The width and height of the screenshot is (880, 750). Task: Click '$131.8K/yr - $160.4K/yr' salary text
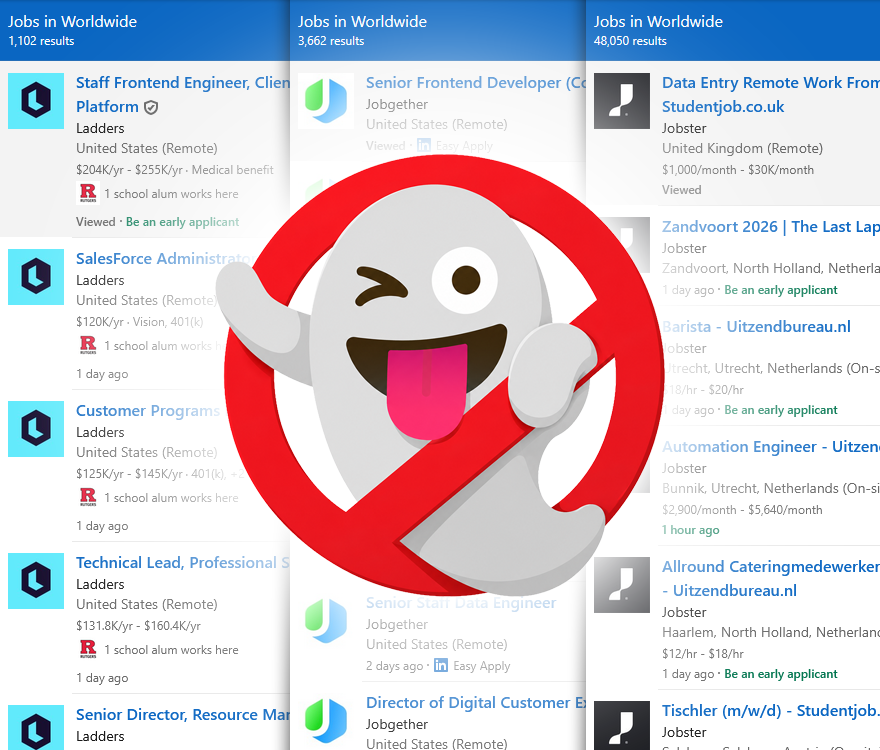pos(138,626)
